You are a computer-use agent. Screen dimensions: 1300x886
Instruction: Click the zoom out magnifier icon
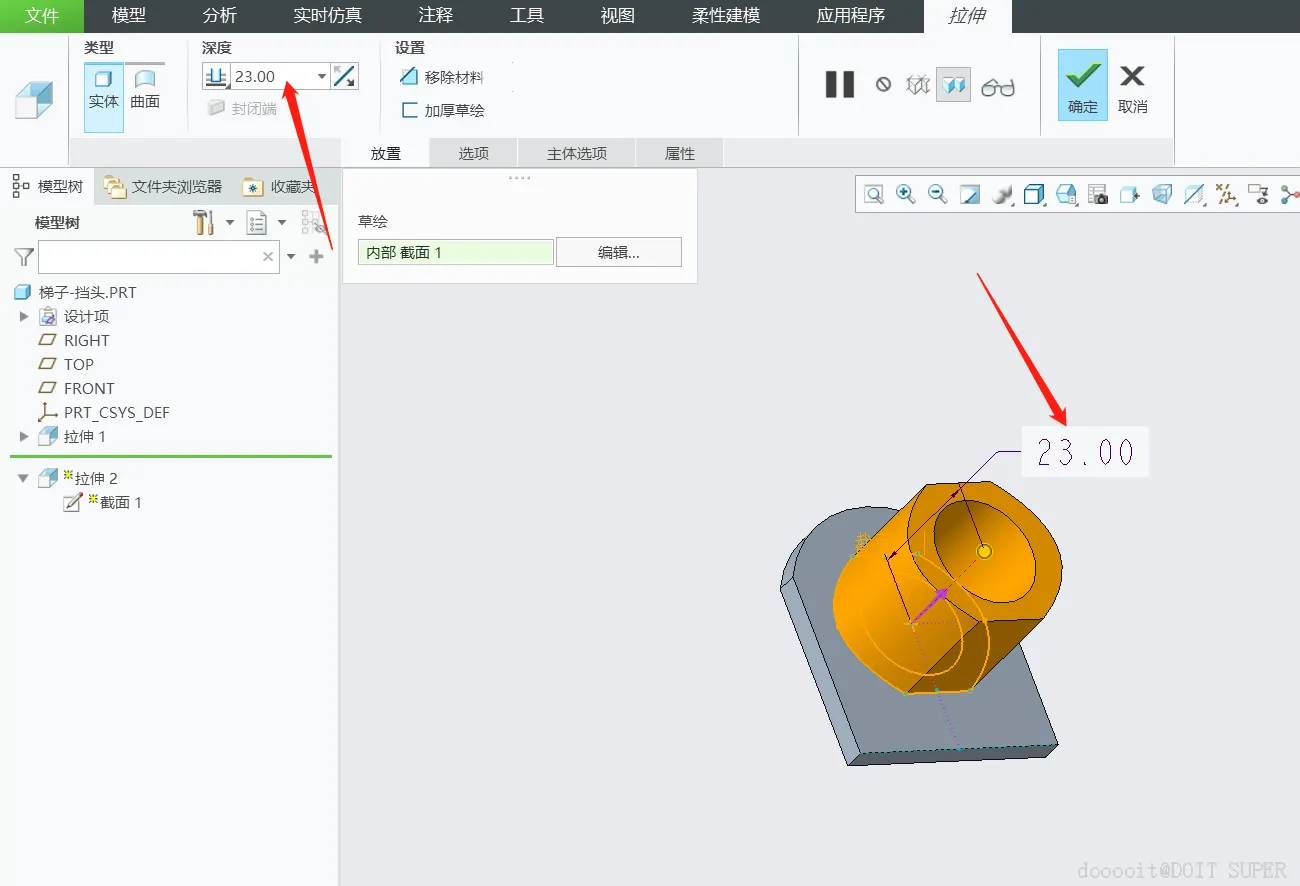click(938, 195)
